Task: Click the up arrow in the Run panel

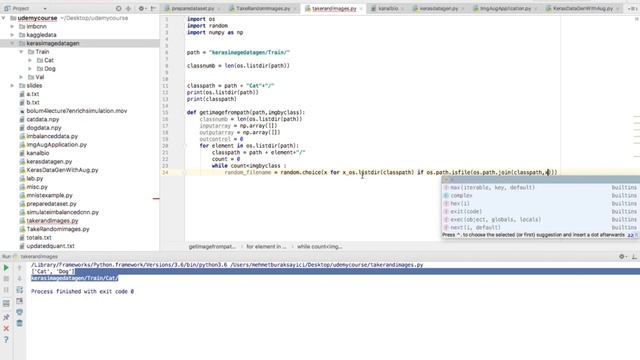Action: tap(20, 268)
